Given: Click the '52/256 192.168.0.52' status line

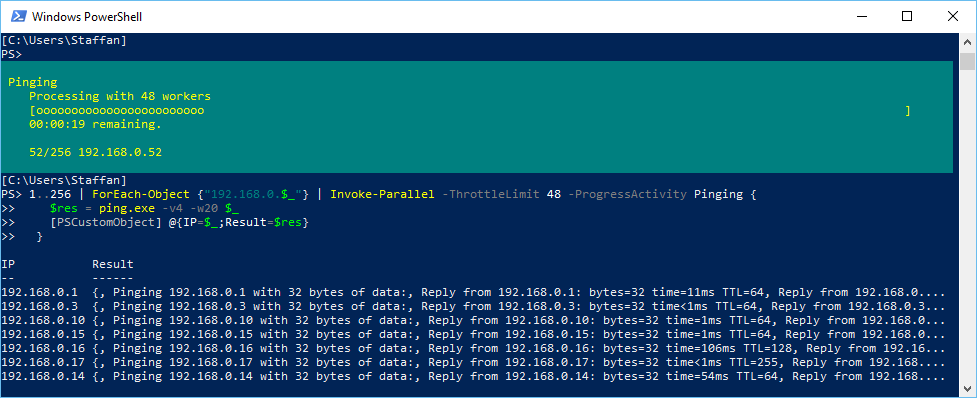Looking at the screenshot, I should (95, 152).
